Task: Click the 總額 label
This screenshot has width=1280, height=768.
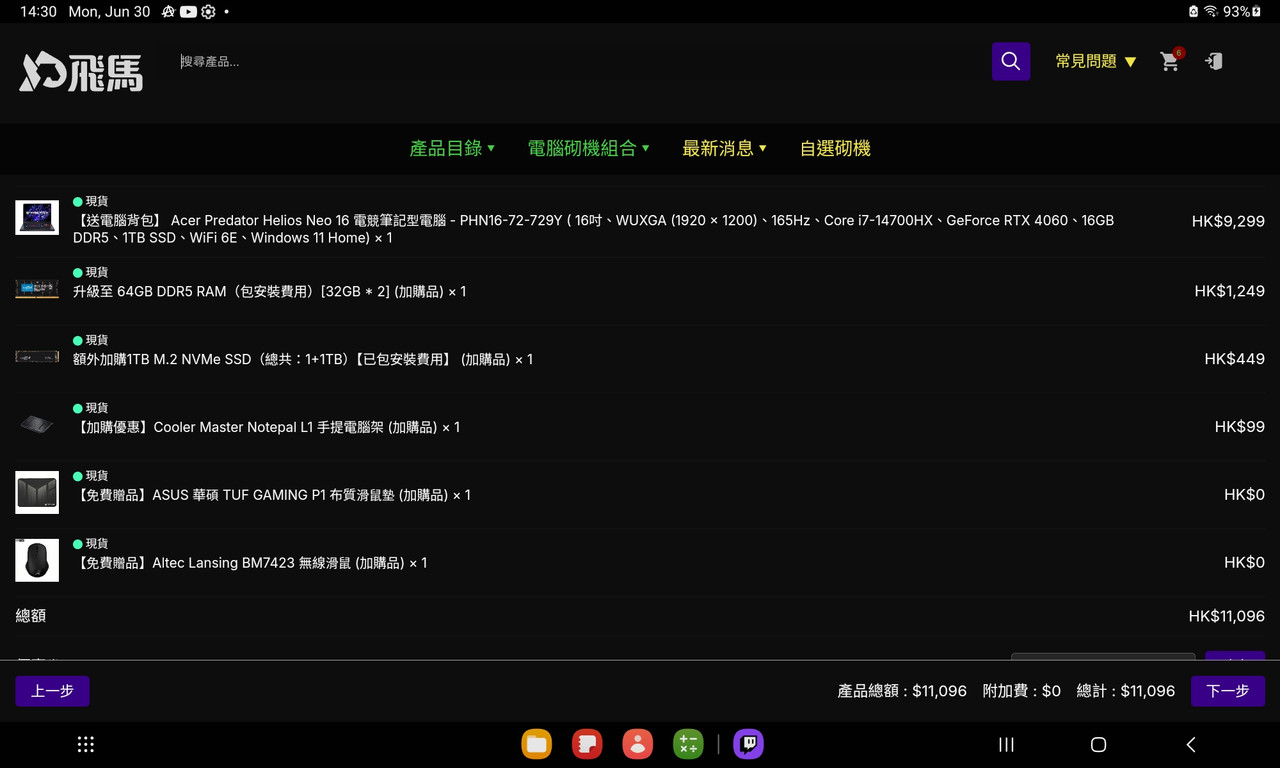Action: coord(31,616)
